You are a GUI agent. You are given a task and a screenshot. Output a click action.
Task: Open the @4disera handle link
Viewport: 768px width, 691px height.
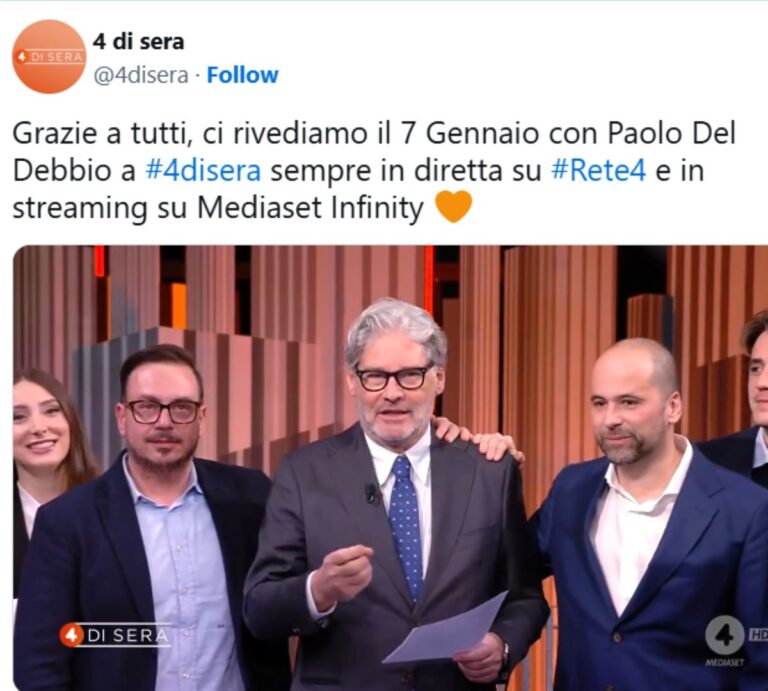pyautogui.click(x=141, y=75)
